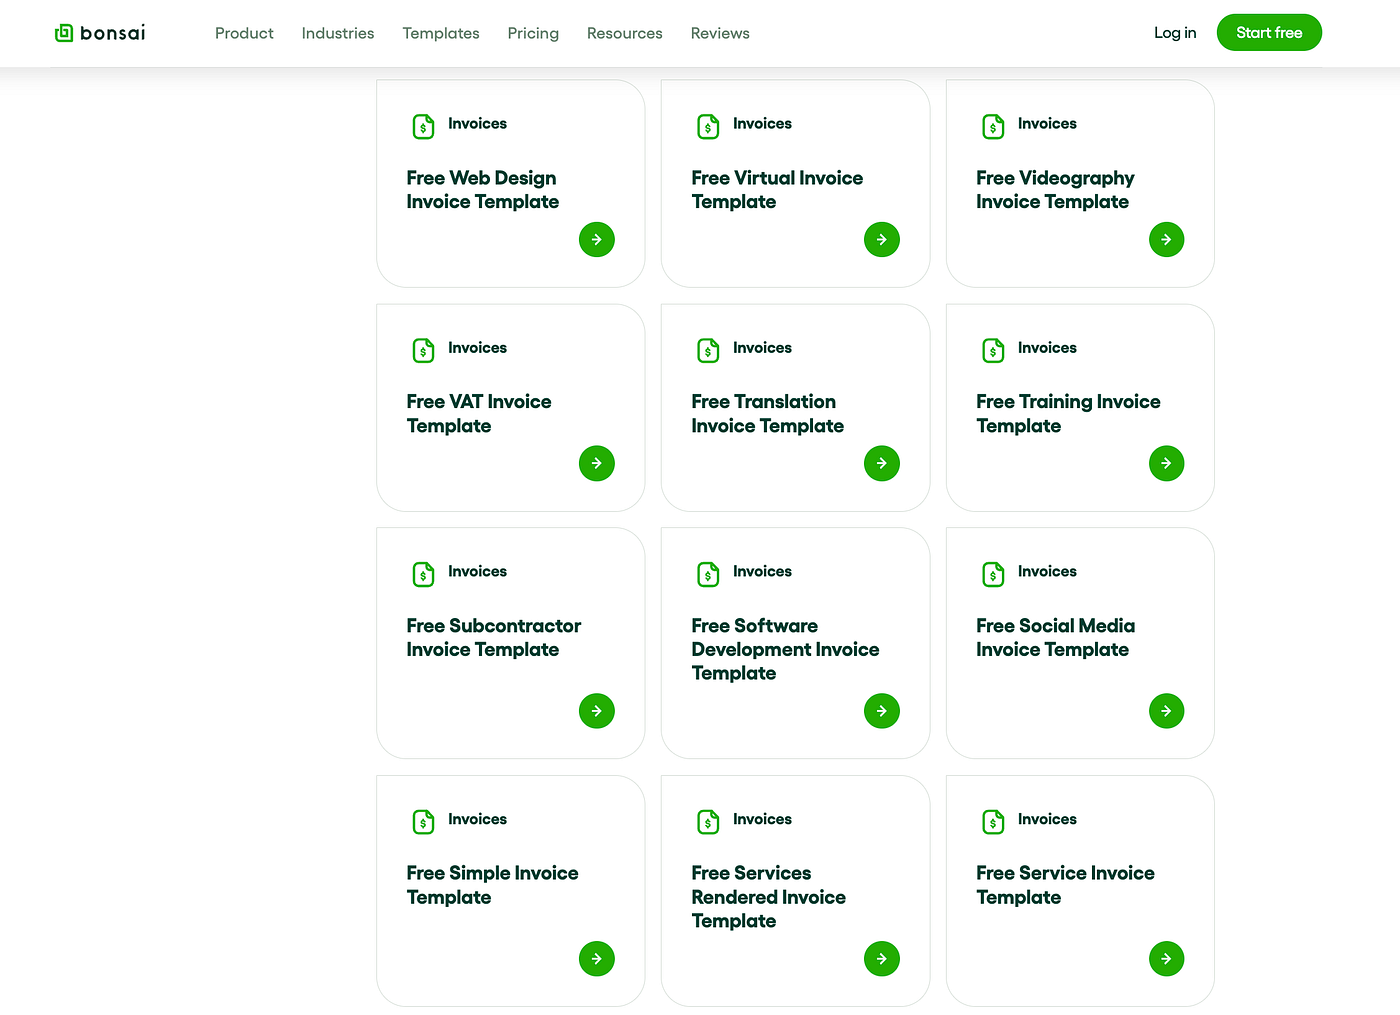Open Free Simple Invoice Template title
1400x1015 pixels.
pyautogui.click(x=492, y=885)
